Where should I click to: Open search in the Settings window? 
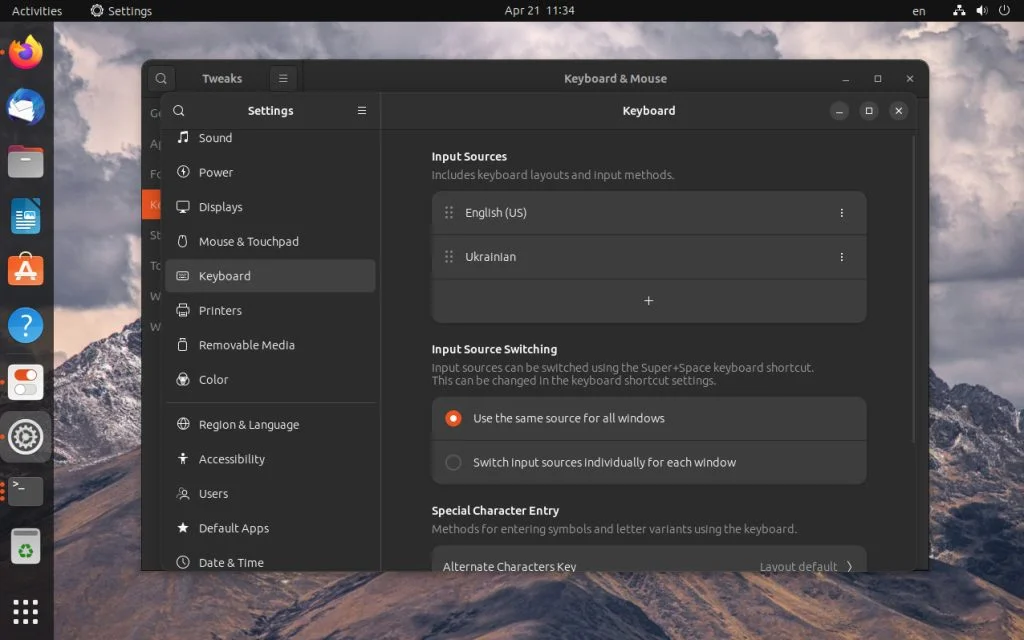(179, 110)
